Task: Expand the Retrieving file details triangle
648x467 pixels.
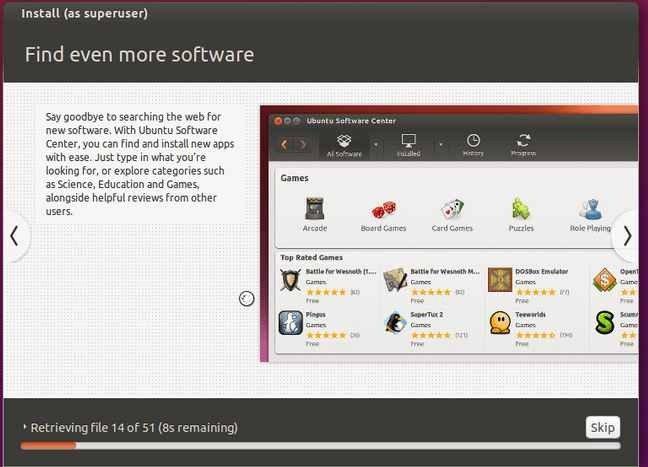Action: (25, 426)
